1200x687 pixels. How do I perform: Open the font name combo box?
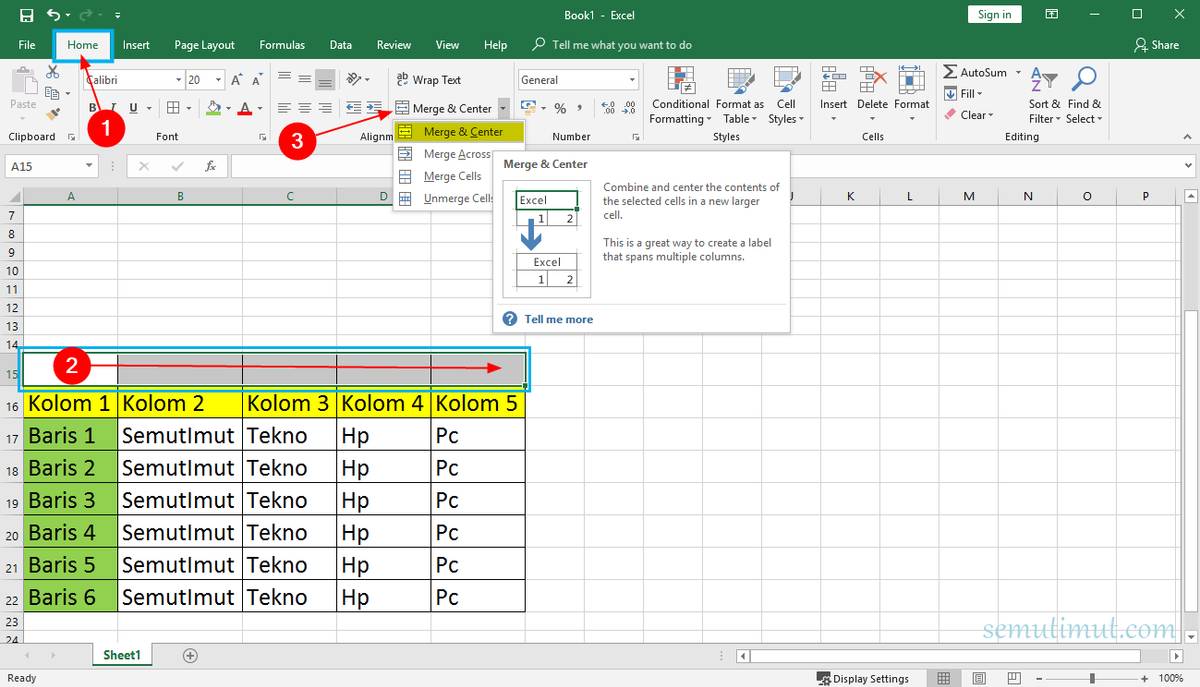point(134,80)
